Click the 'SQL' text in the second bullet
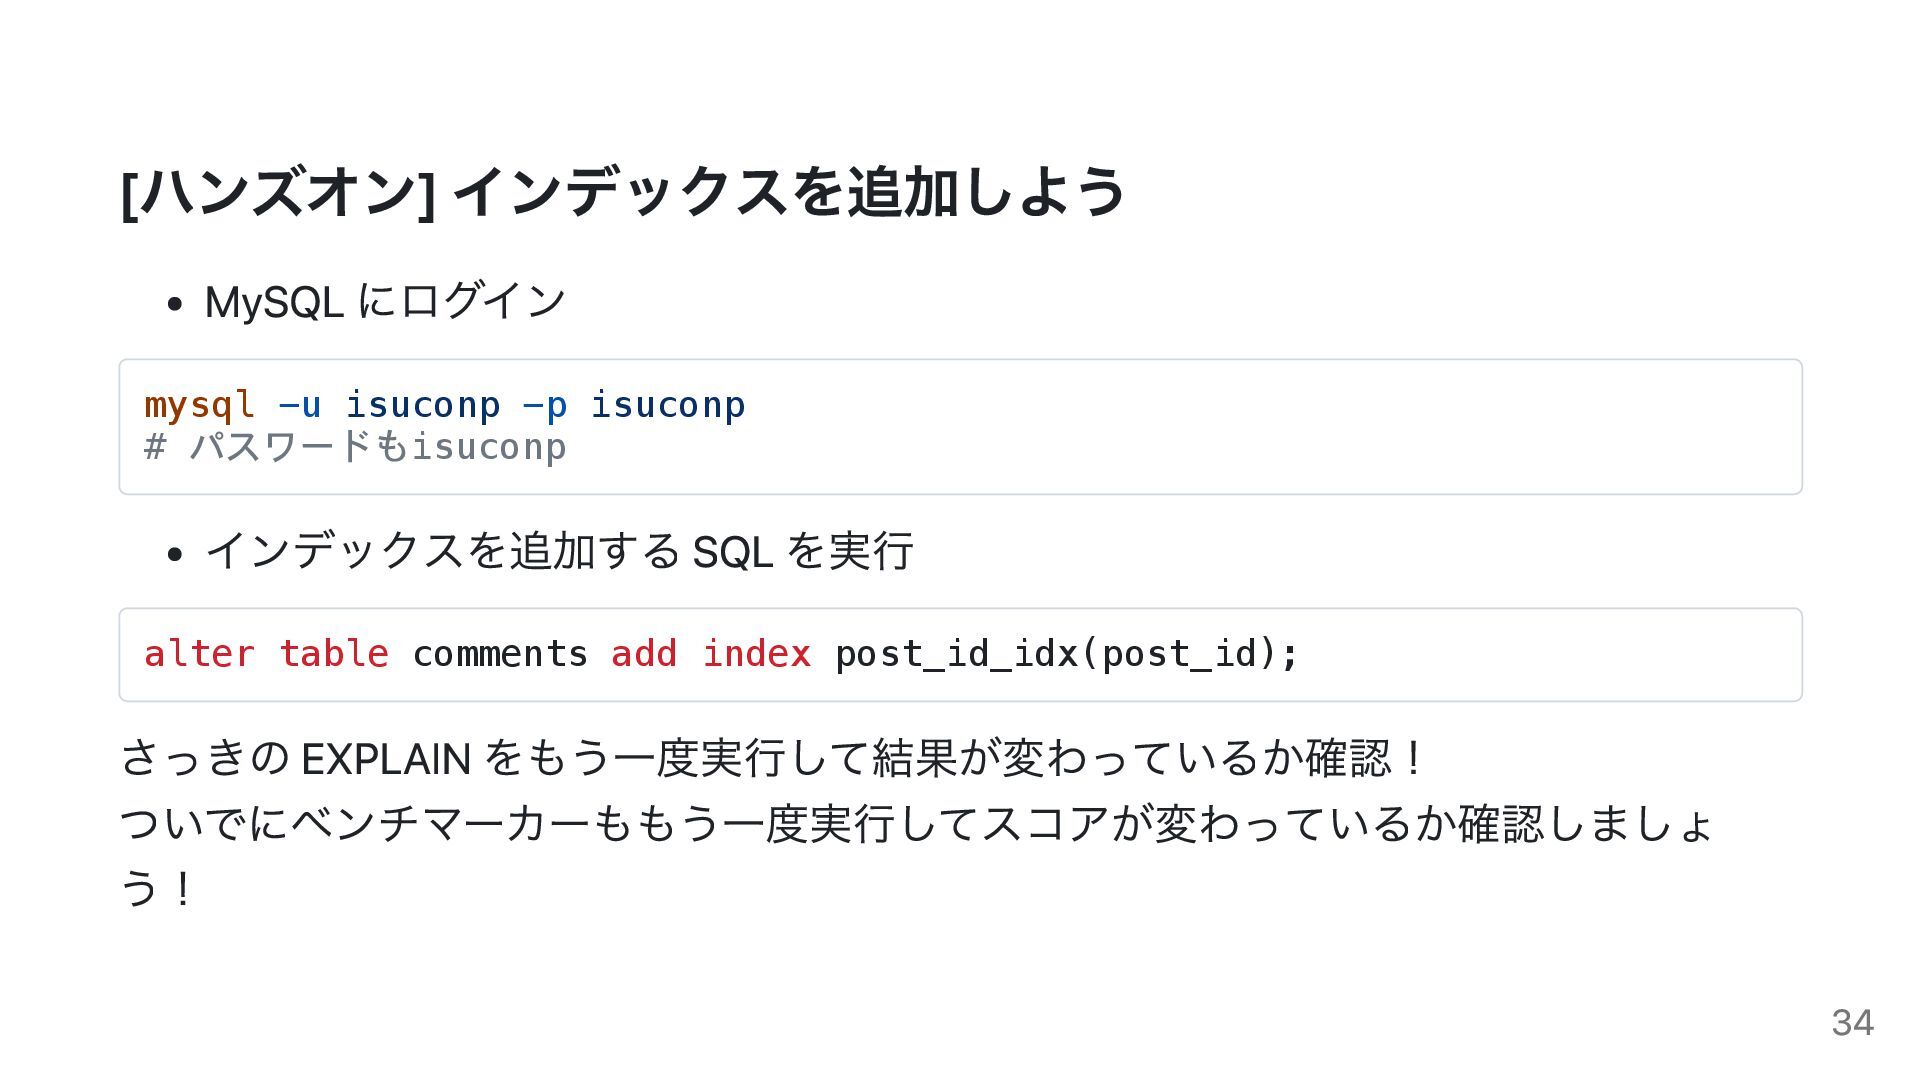The height and width of the screenshot is (1080, 1920). [x=733, y=551]
